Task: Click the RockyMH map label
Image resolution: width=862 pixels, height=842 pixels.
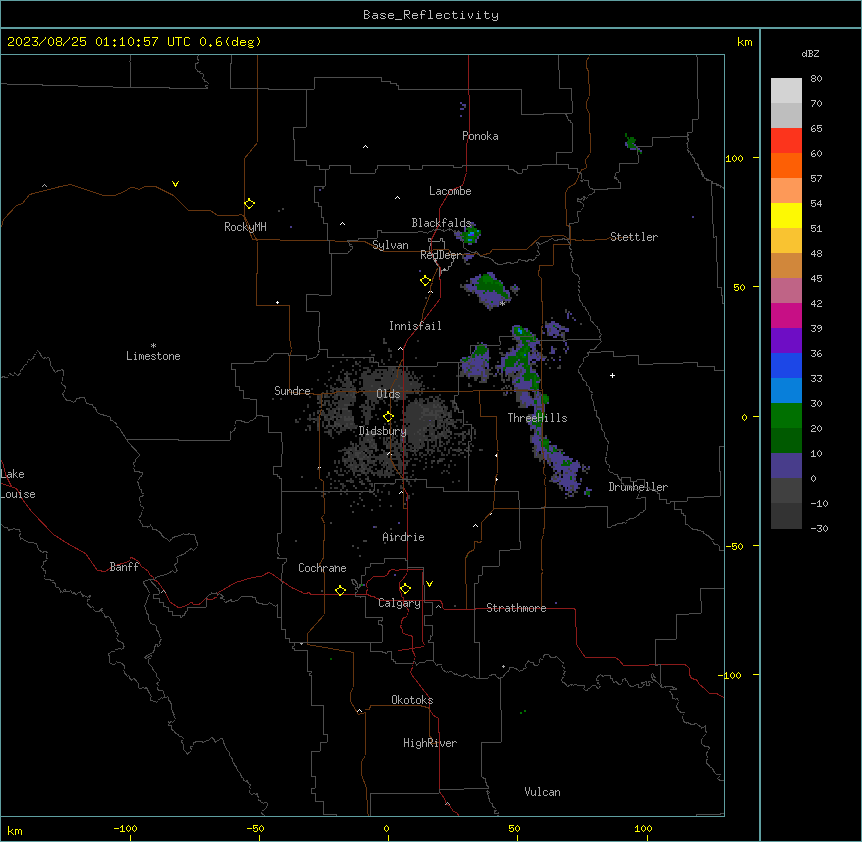Action: pyautogui.click(x=245, y=227)
